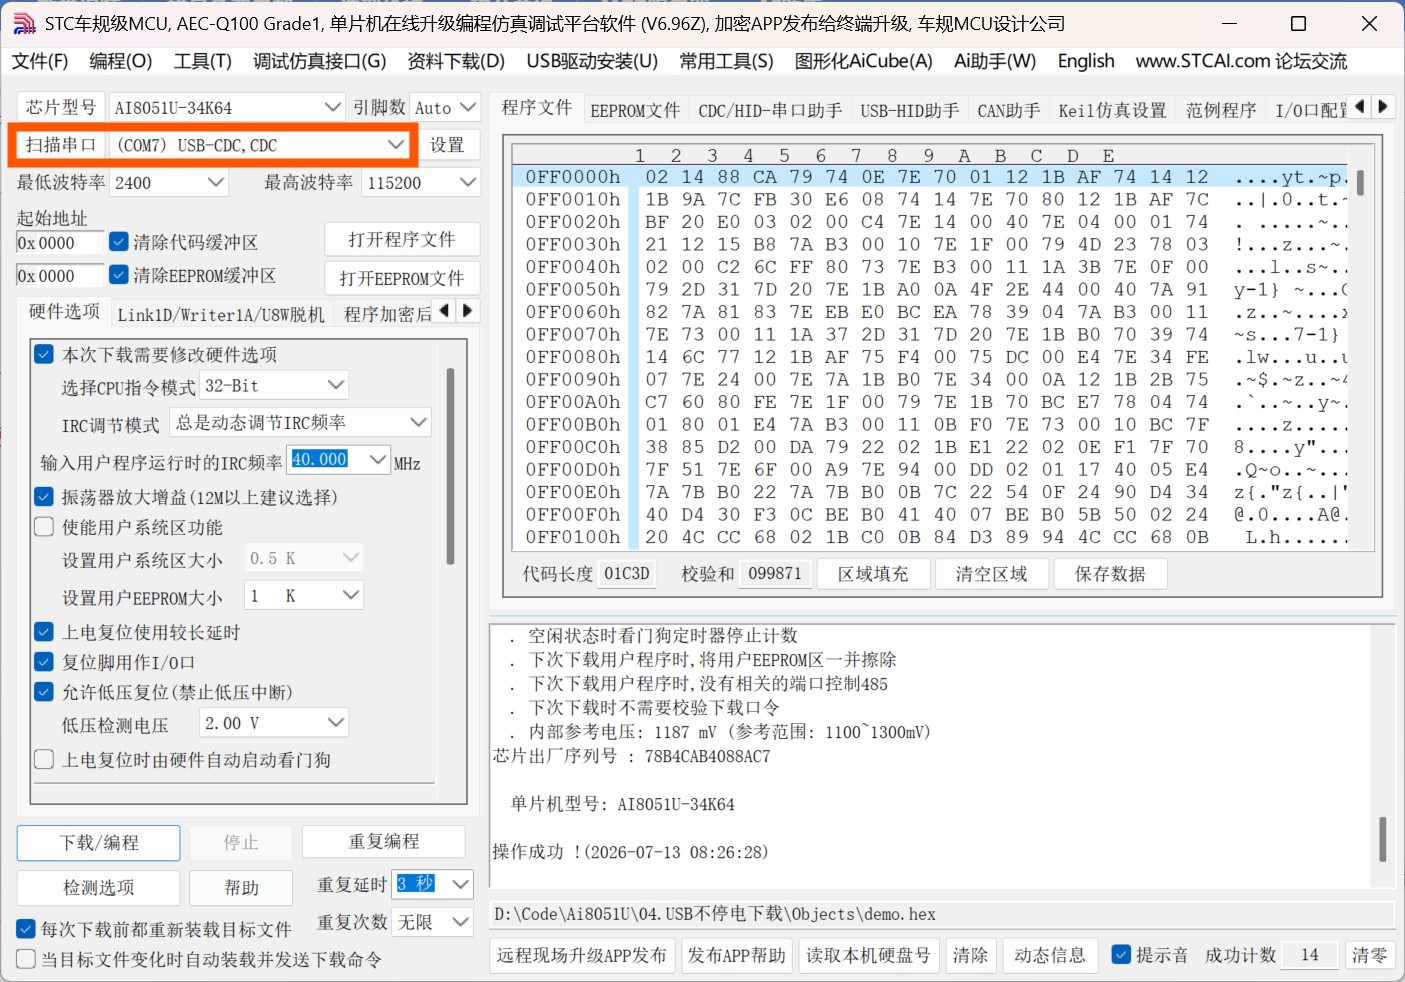The height and width of the screenshot is (982, 1405).
Task: Click the demo.hex file path field
Action: 942,914
